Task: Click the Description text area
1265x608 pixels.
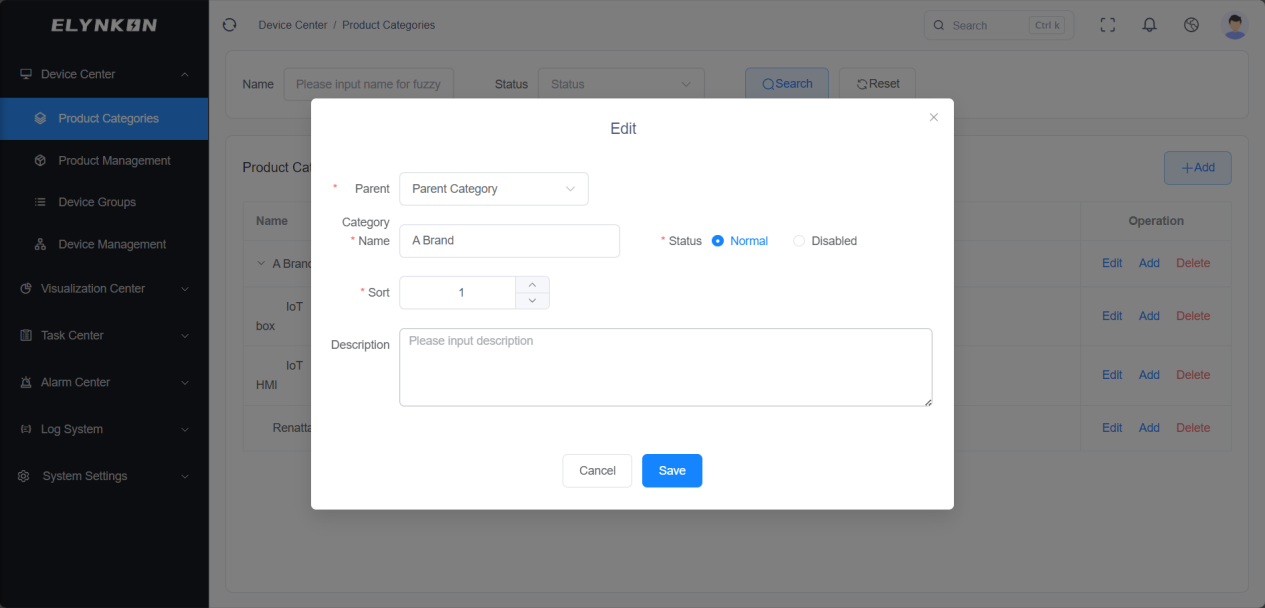Action: click(x=665, y=367)
